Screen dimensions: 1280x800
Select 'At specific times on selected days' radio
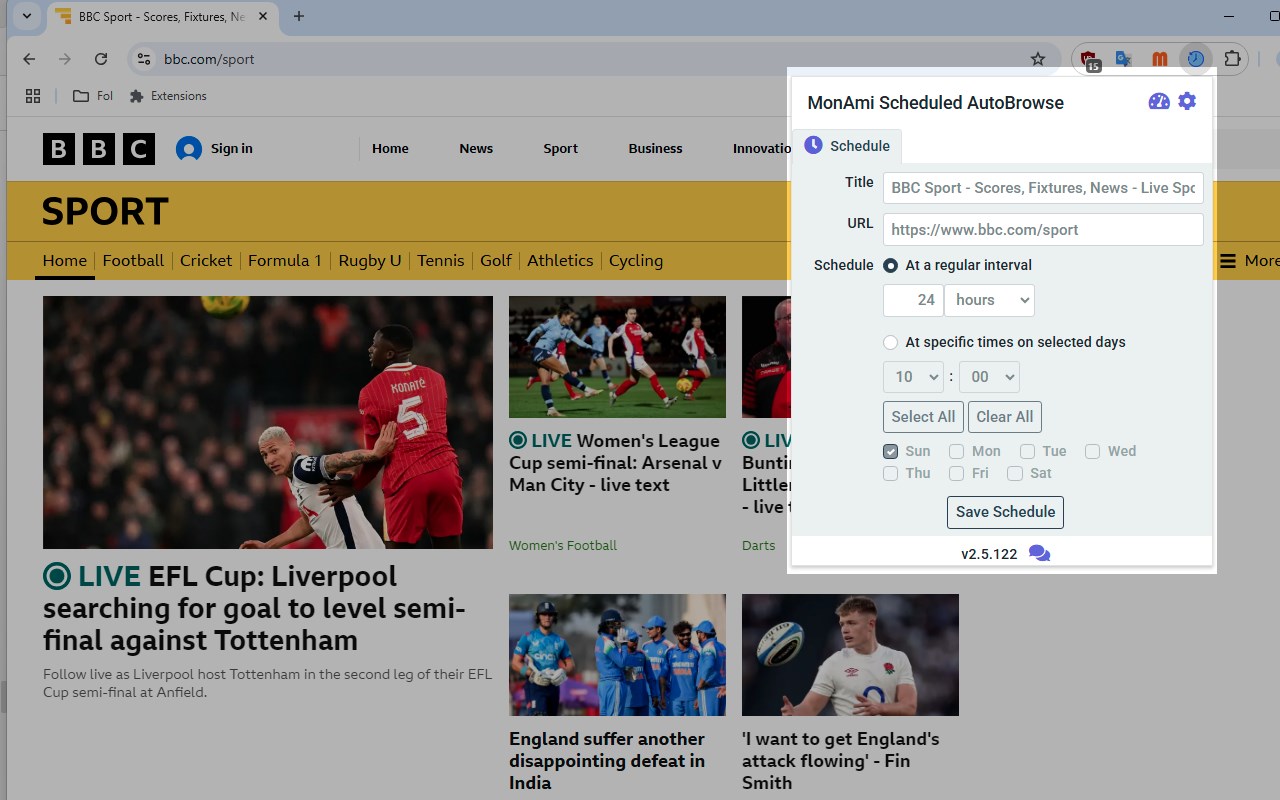click(x=890, y=342)
